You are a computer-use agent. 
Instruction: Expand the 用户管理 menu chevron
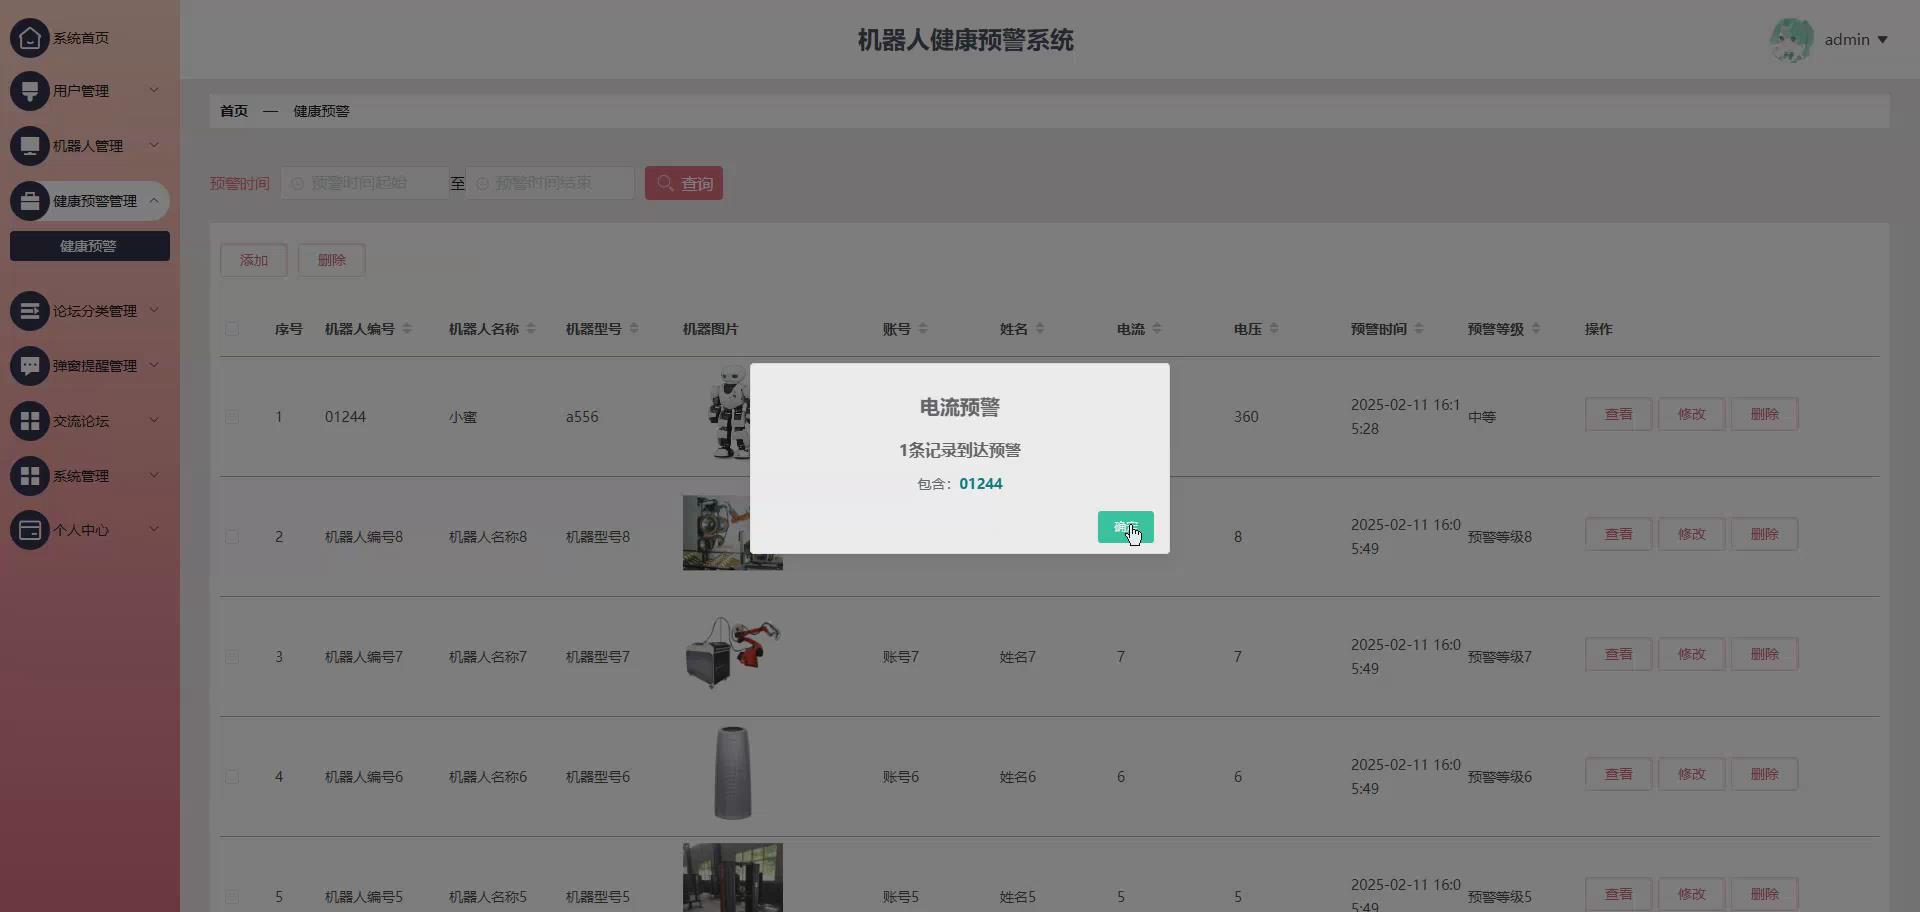coord(154,90)
